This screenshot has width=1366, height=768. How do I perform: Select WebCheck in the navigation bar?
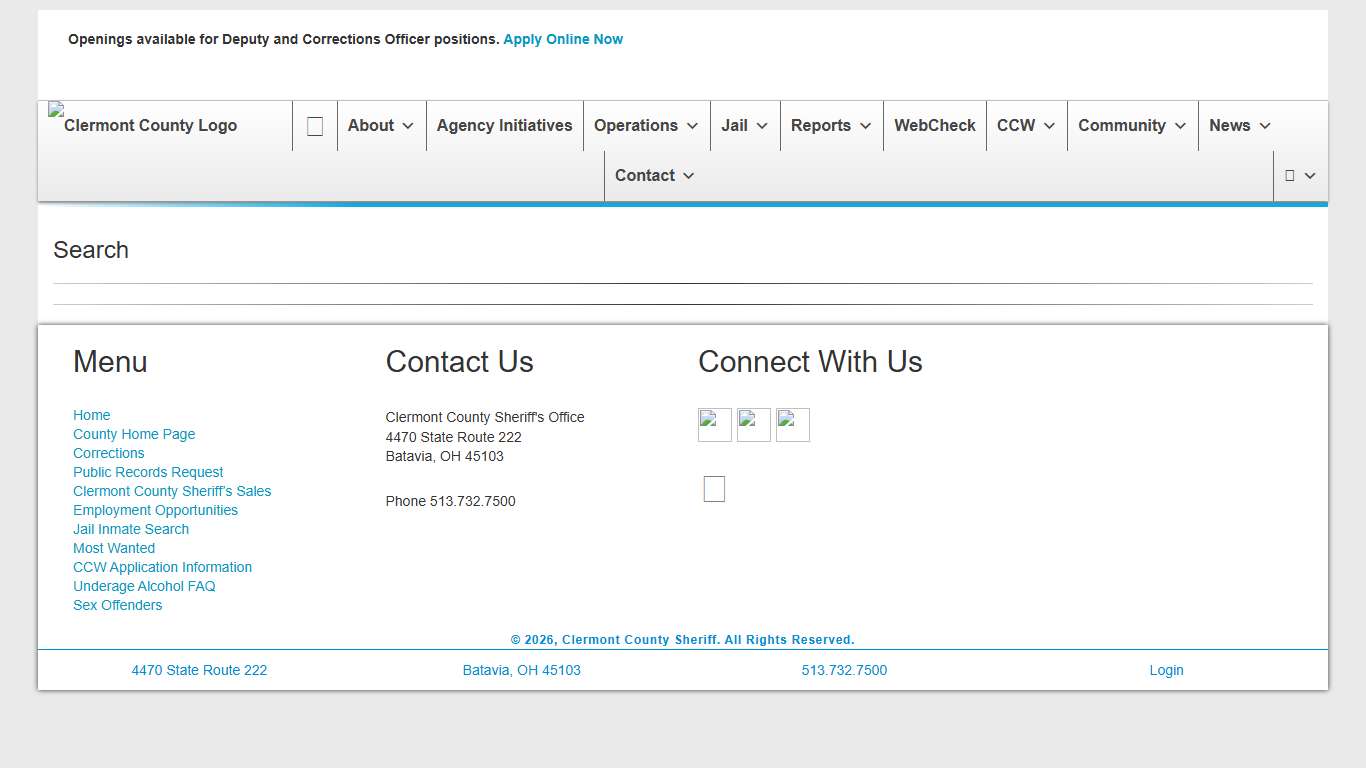coord(935,126)
